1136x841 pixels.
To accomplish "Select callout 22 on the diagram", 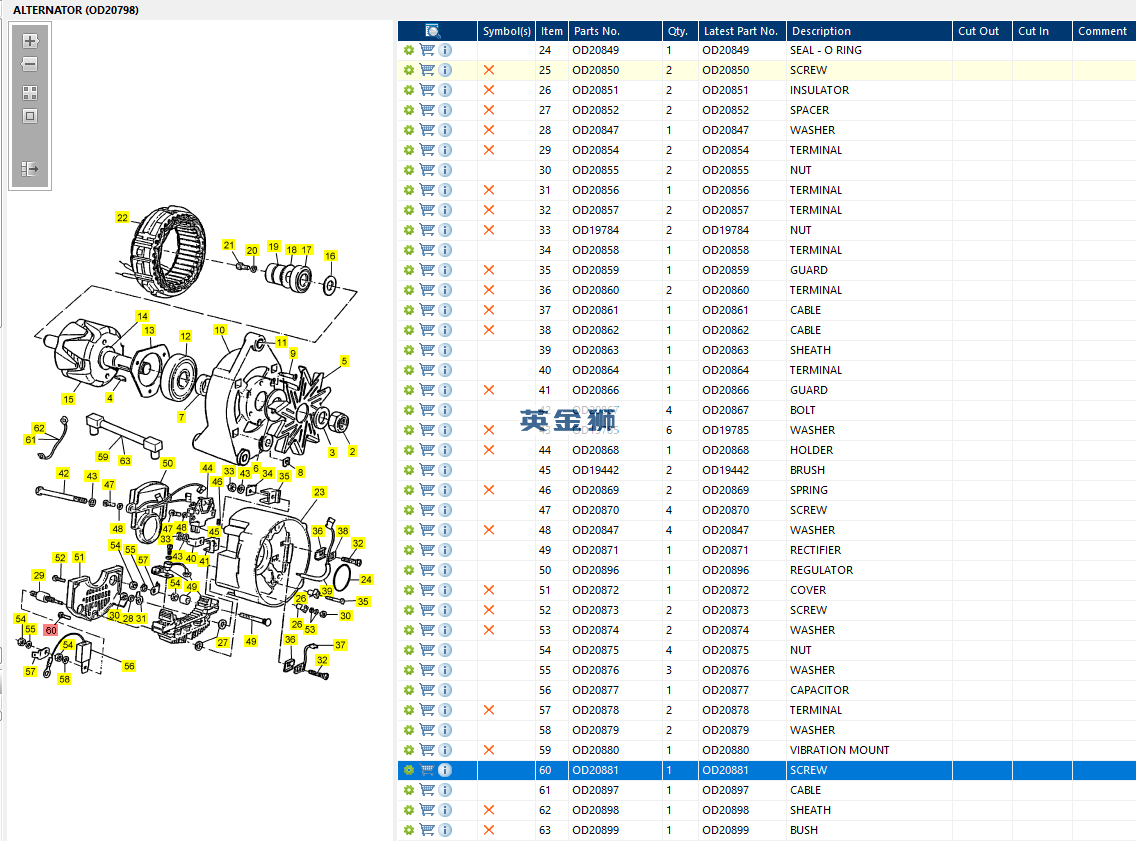I will point(122,217).
